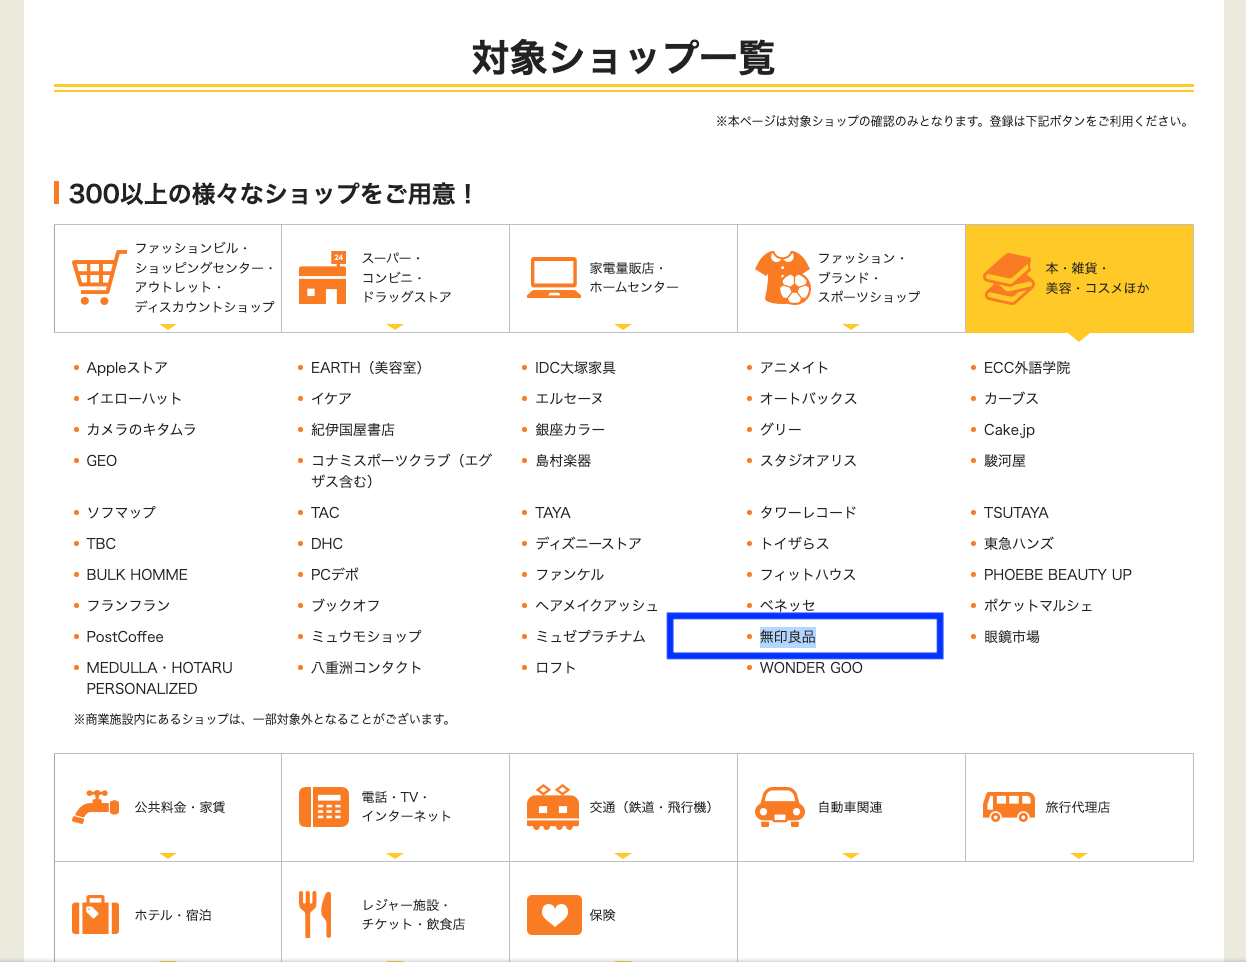Click the 東急ハンズ shop entry
The height and width of the screenshot is (962, 1246).
tap(1019, 544)
